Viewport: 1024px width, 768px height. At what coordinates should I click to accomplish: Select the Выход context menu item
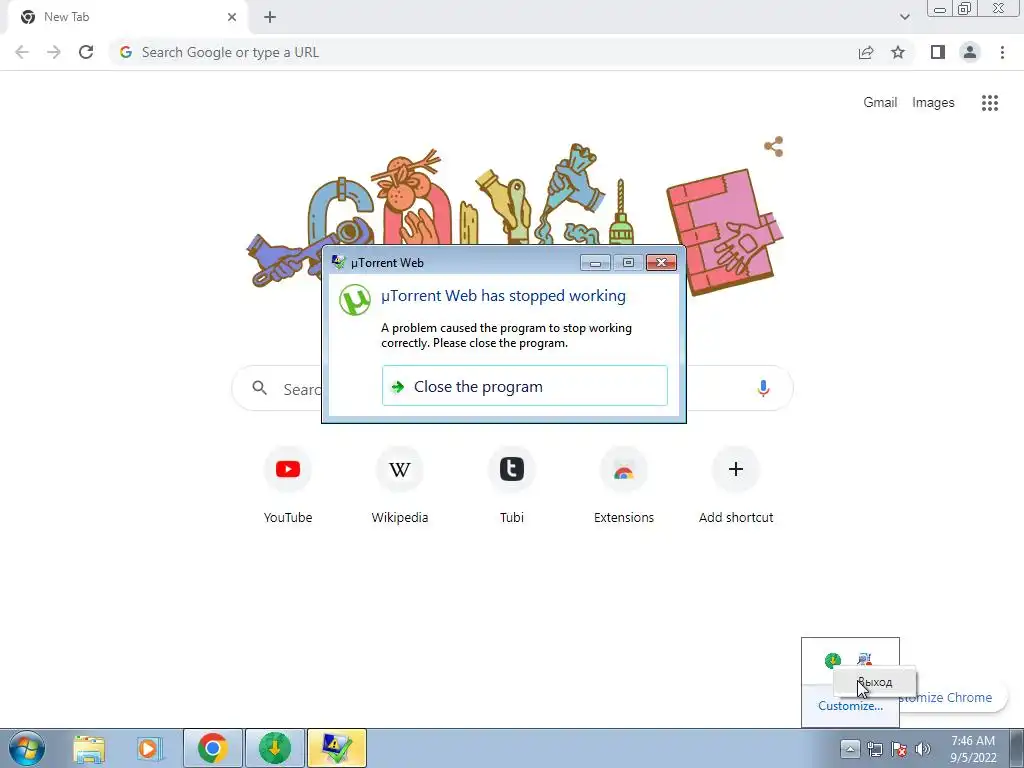pyautogui.click(x=875, y=682)
